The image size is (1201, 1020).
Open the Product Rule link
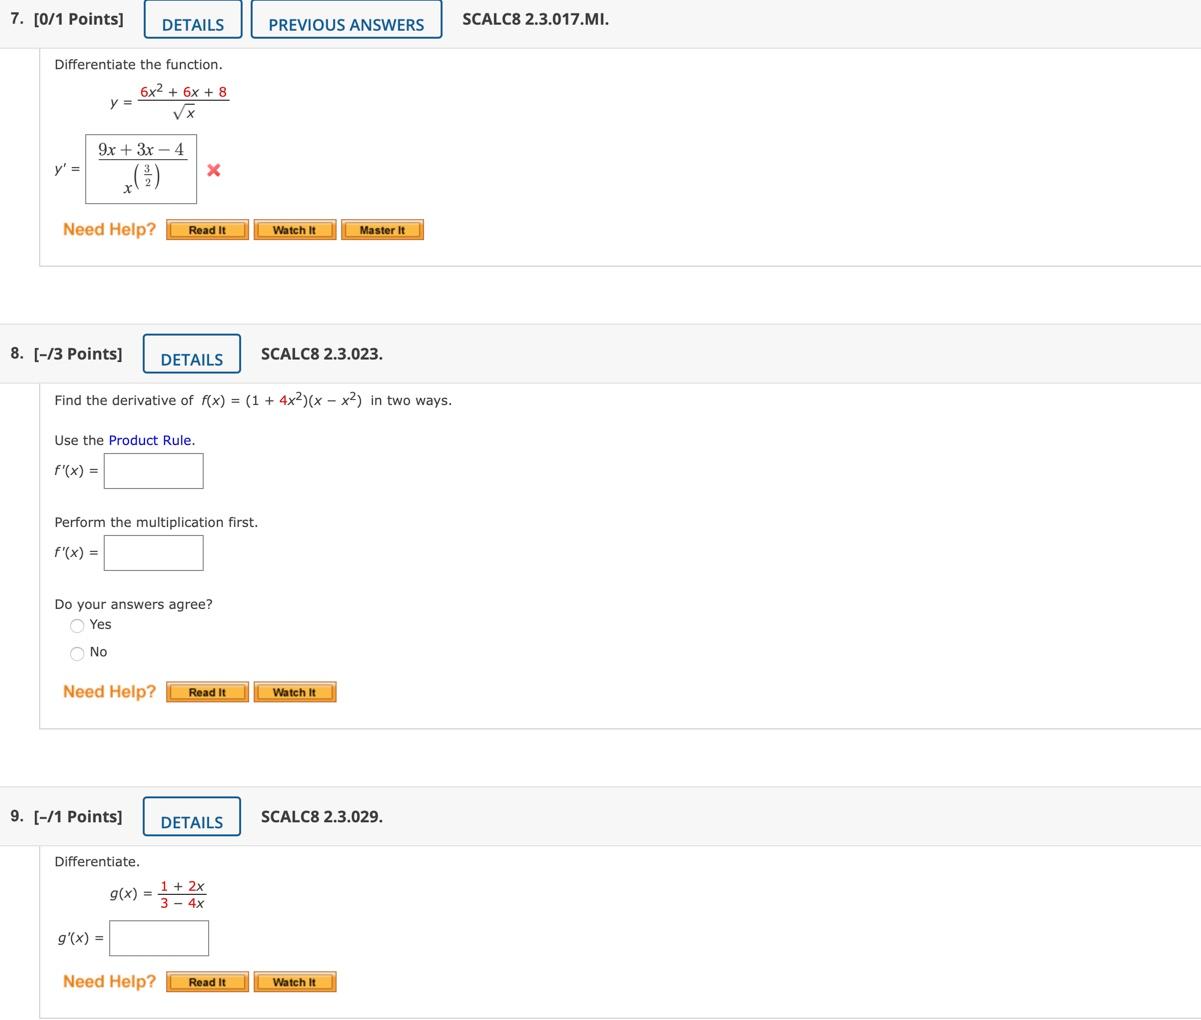point(152,440)
